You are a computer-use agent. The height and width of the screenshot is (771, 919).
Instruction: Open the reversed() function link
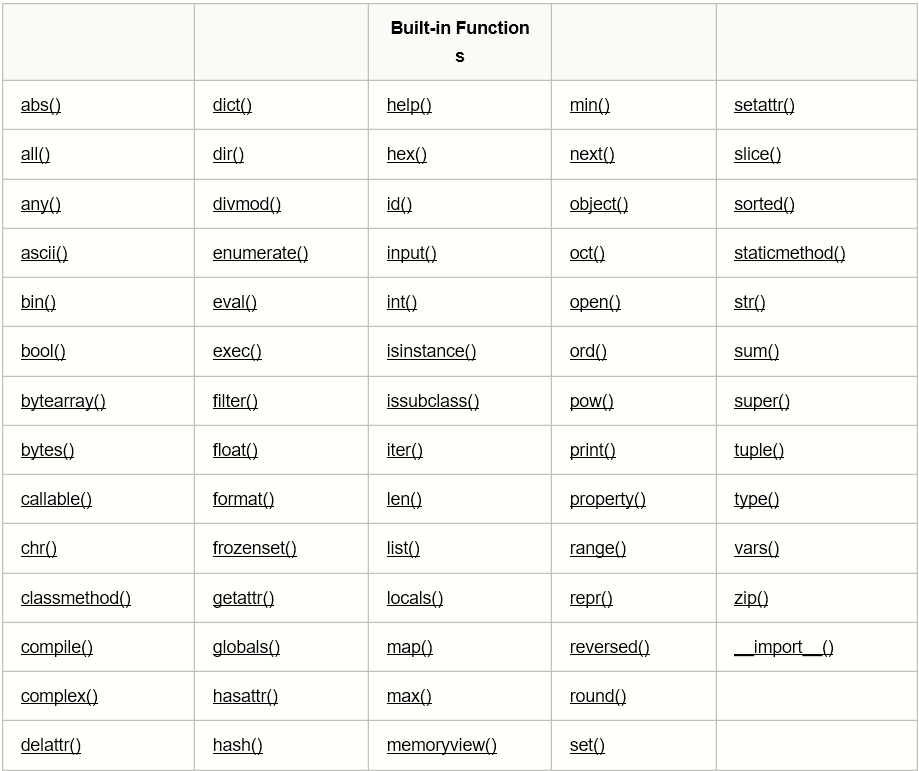point(609,647)
